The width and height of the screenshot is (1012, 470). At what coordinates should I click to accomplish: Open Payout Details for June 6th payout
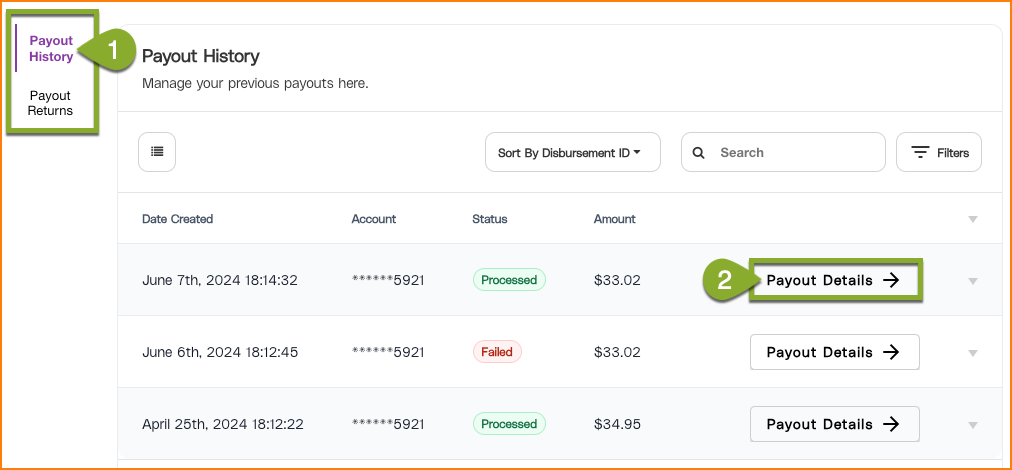[x=834, y=352]
